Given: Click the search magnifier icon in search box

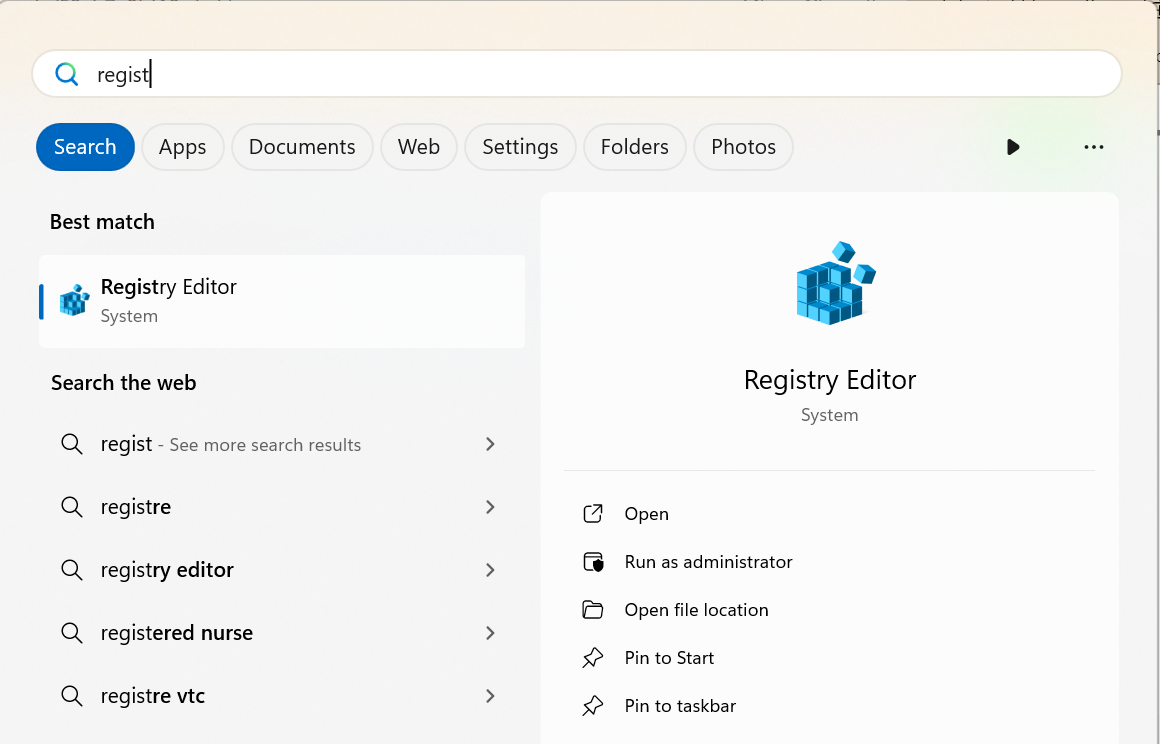Looking at the screenshot, I should coord(67,74).
